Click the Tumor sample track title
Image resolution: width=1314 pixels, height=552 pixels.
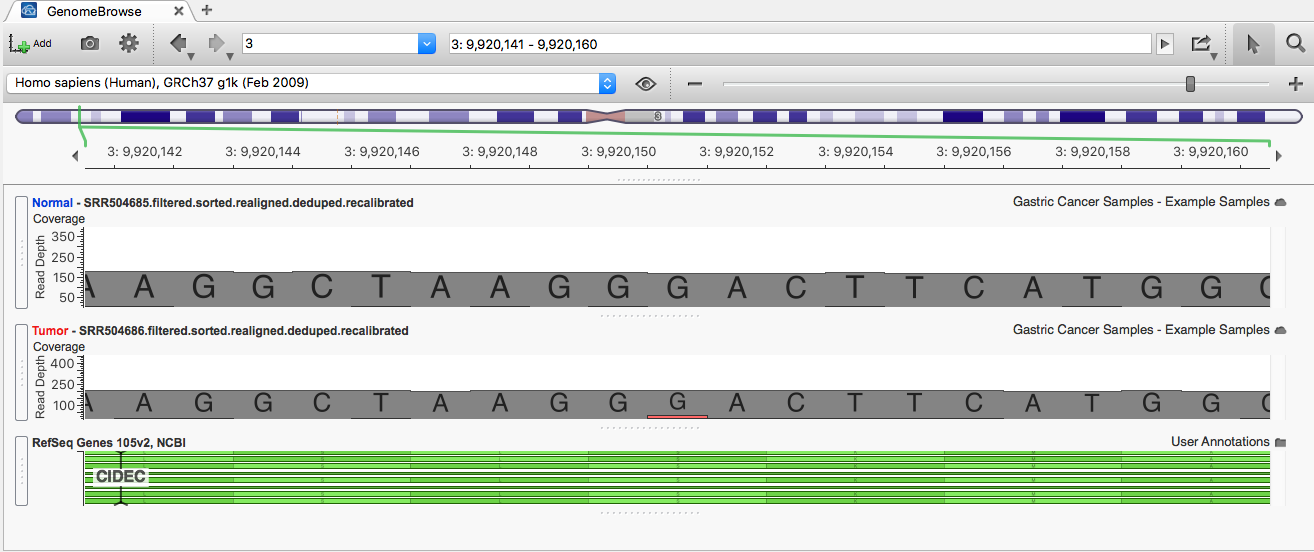point(220,331)
